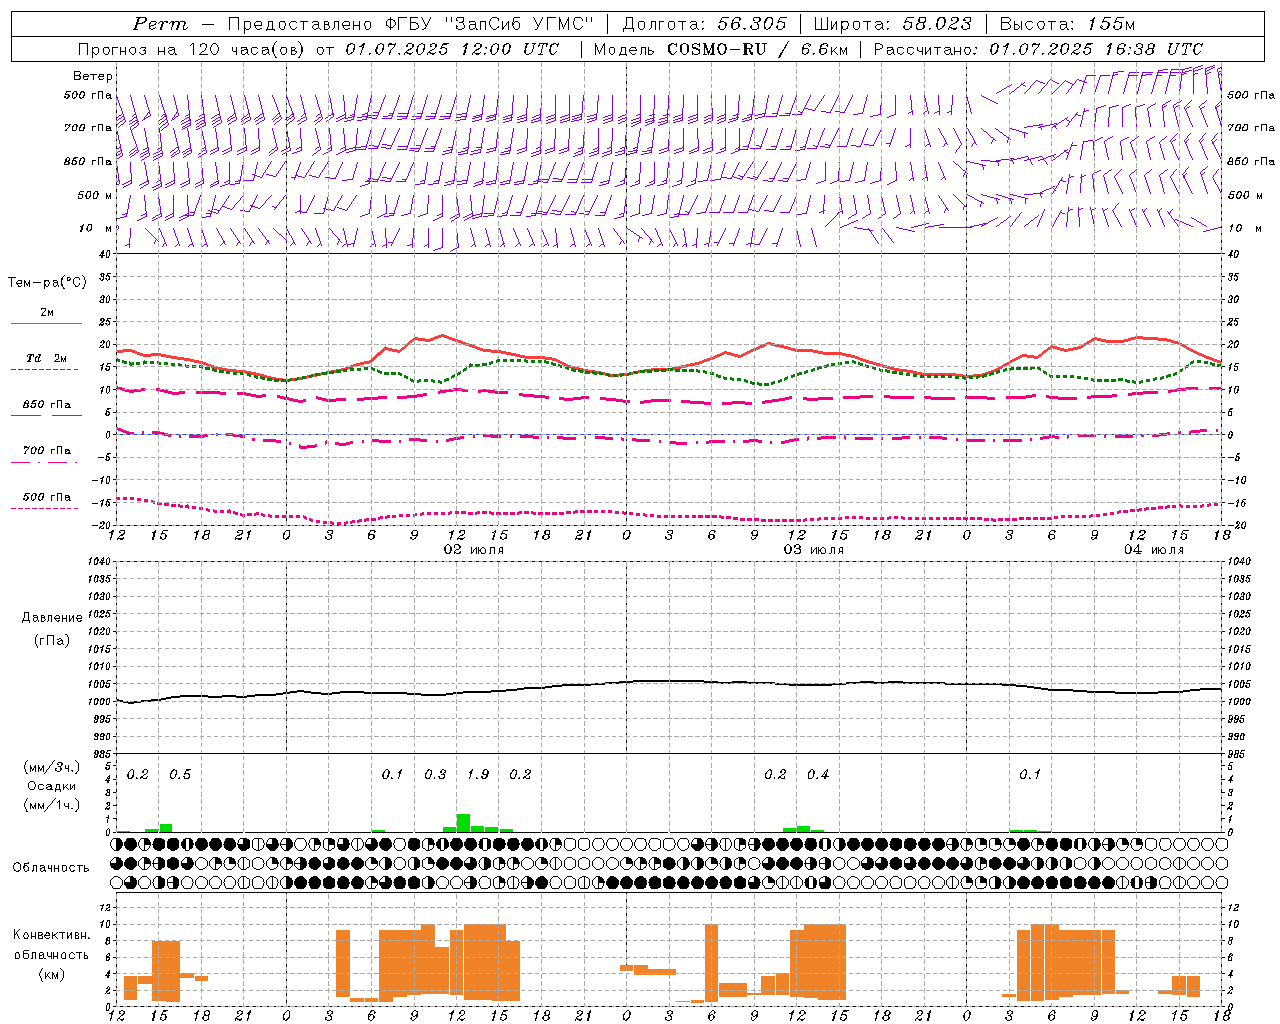Click the "Ветер" wind panel label

[93, 76]
